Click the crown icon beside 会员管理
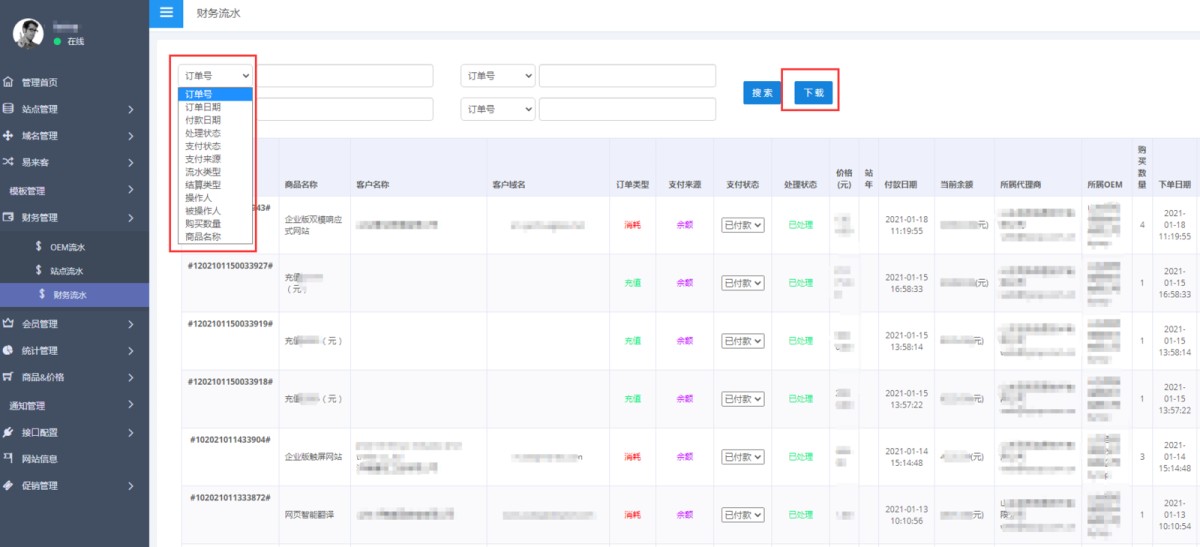Viewport: 1200px width, 547px height. (x=9, y=324)
